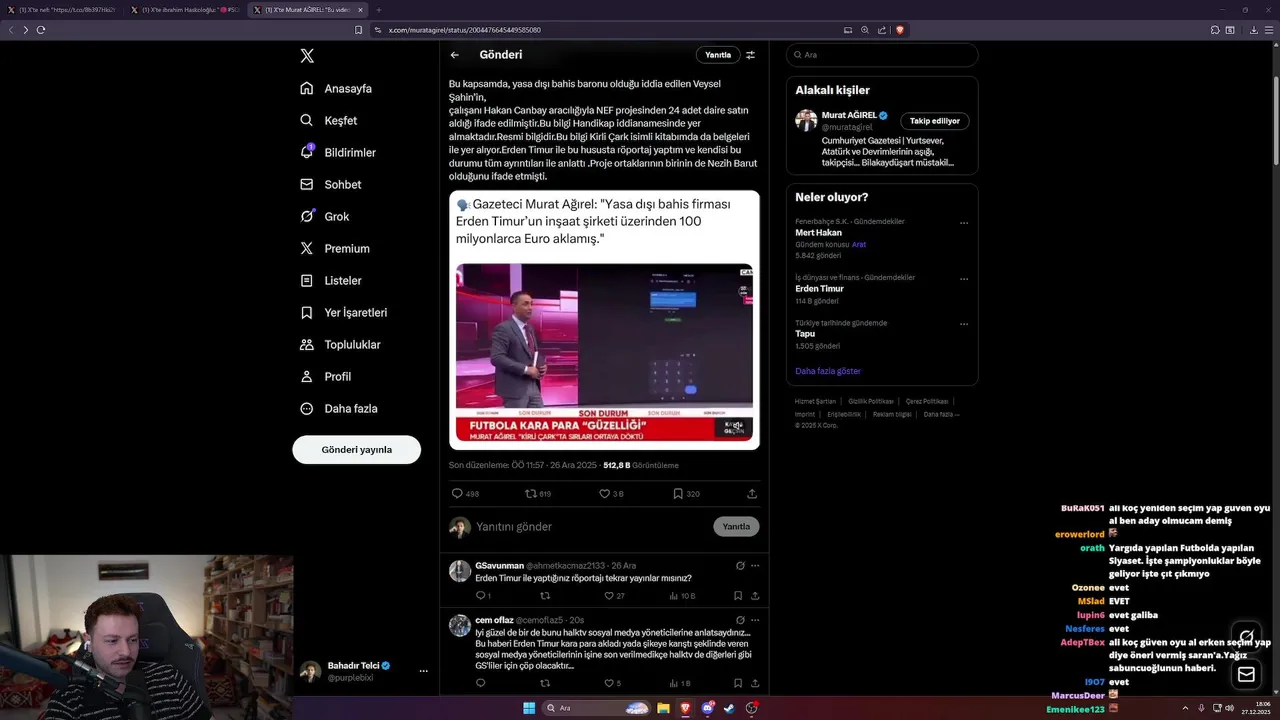
Task: Open Discord from the taskbar
Action: pyautogui.click(x=707, y=708)
